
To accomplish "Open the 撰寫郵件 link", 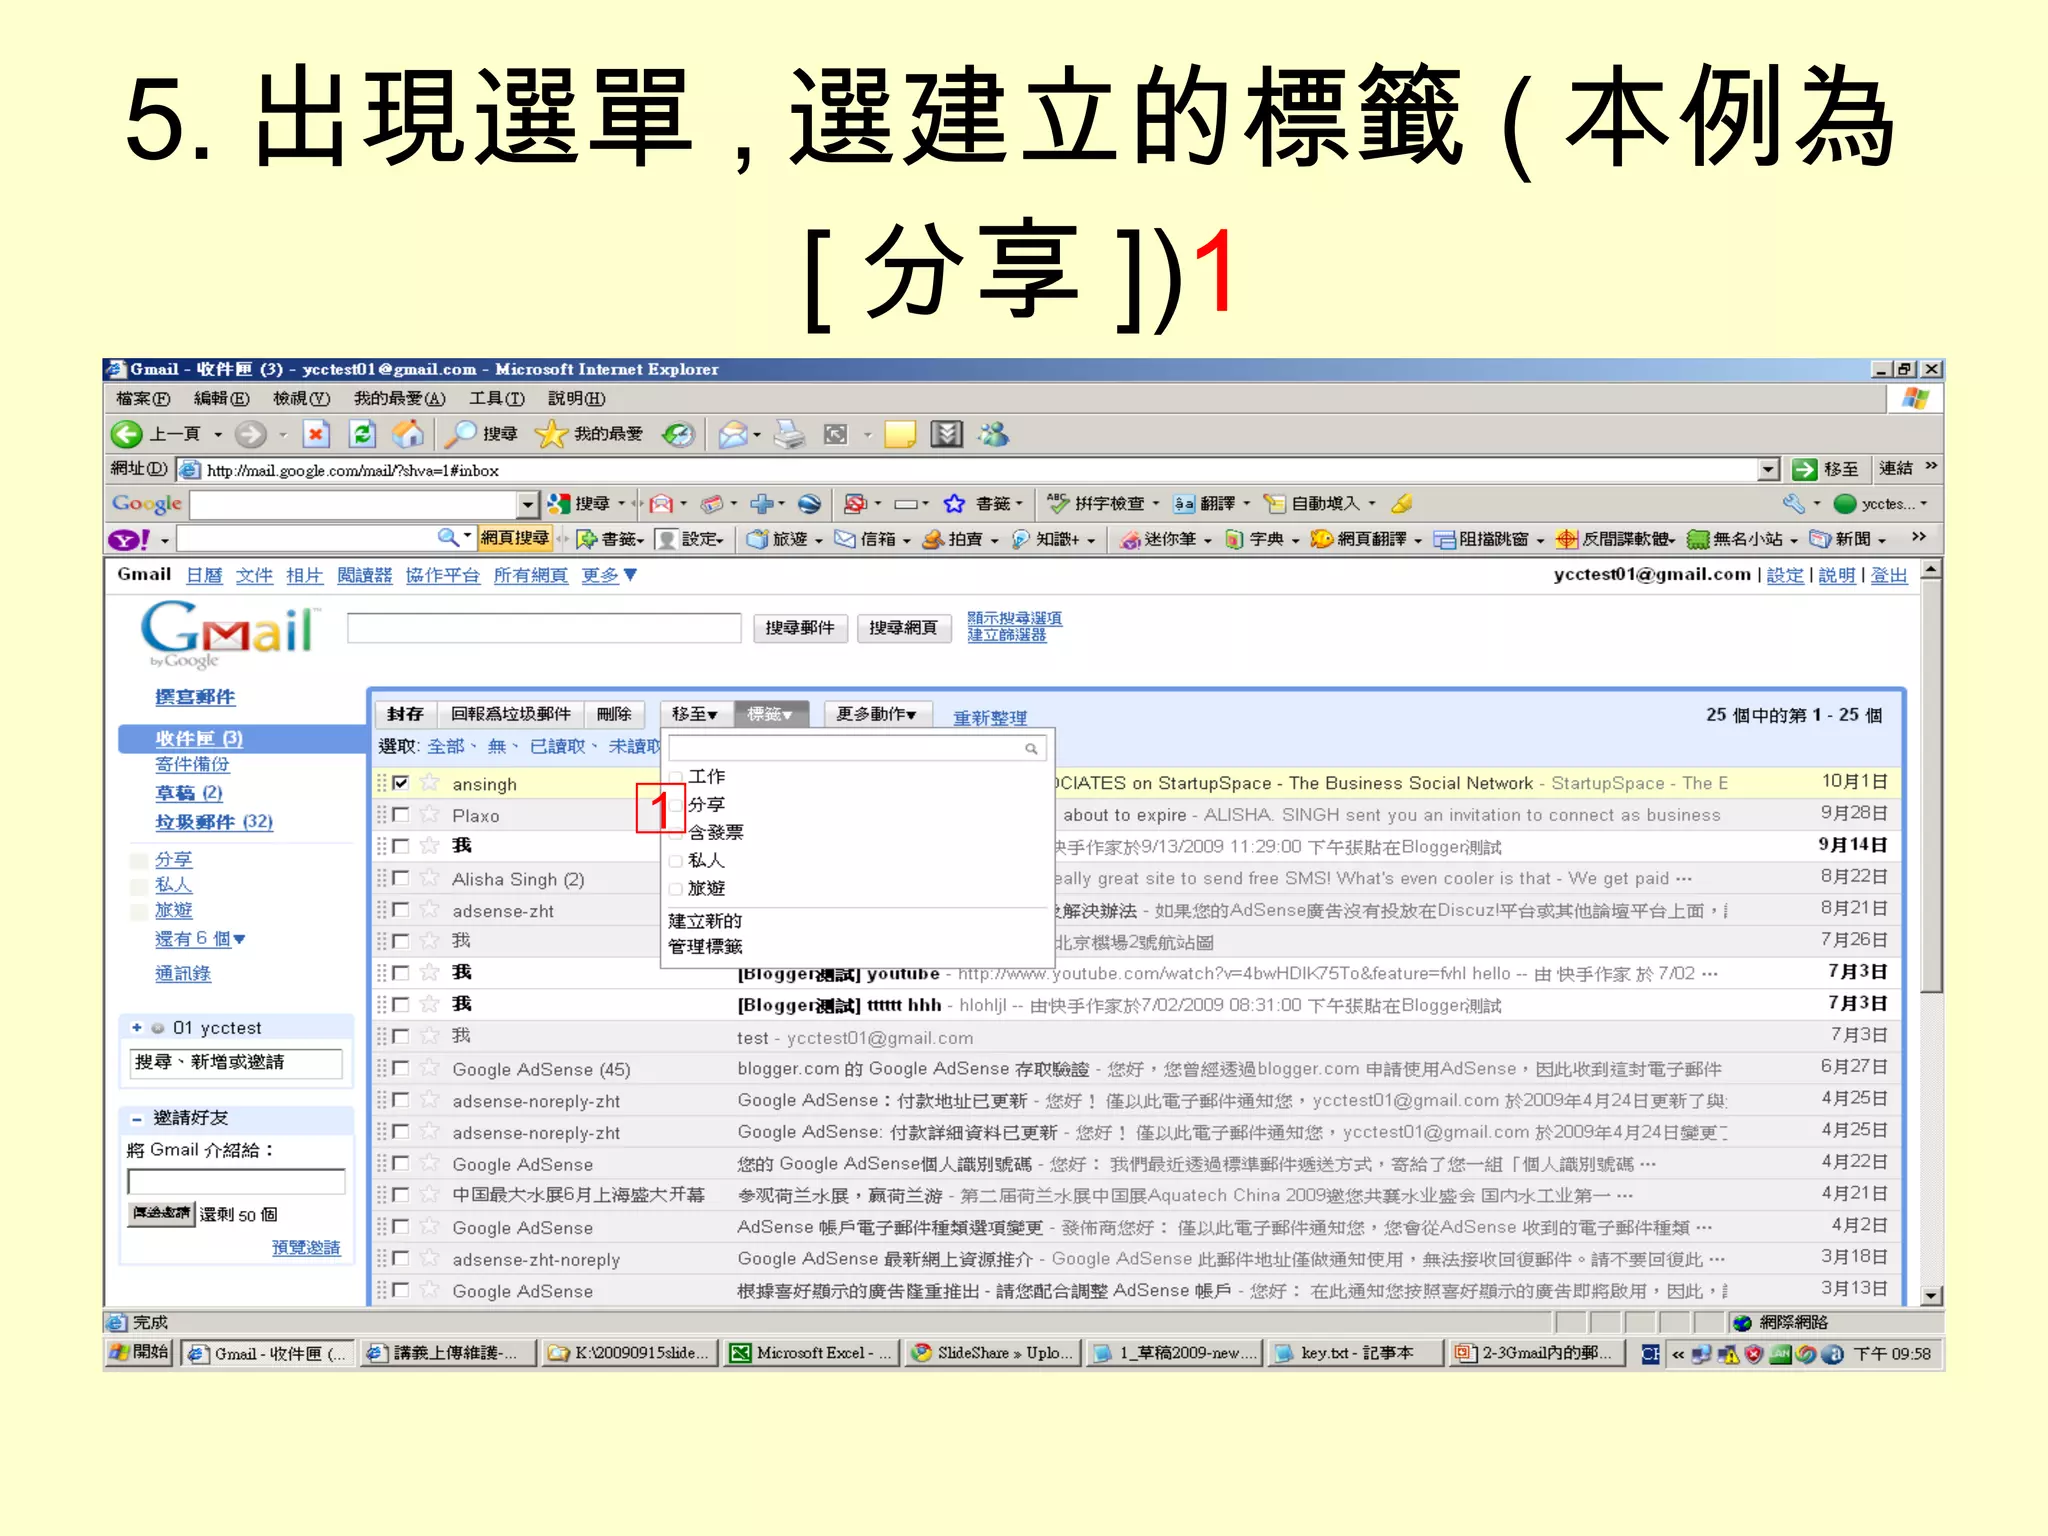I will pyautogui.click(x=195, y=697).
